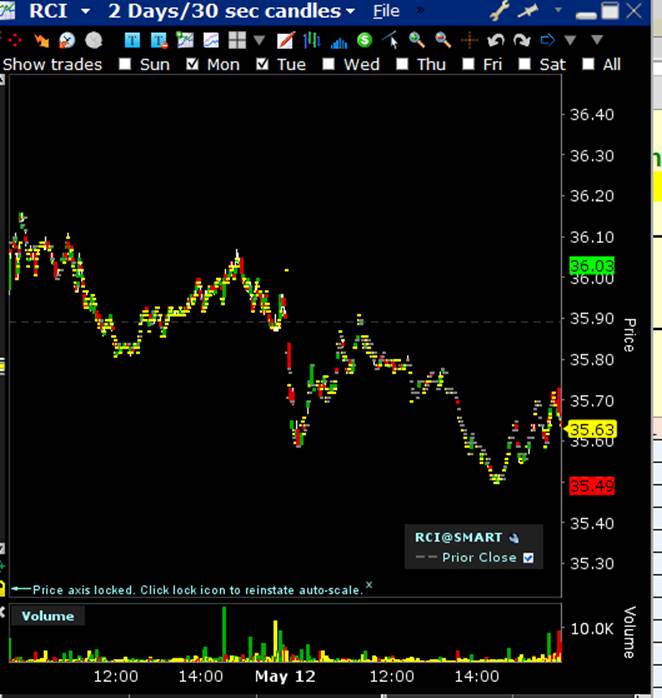Click the May 12 date label on time axis
Image resolution: width=662 pixels, height=698 pixels.
285,677
